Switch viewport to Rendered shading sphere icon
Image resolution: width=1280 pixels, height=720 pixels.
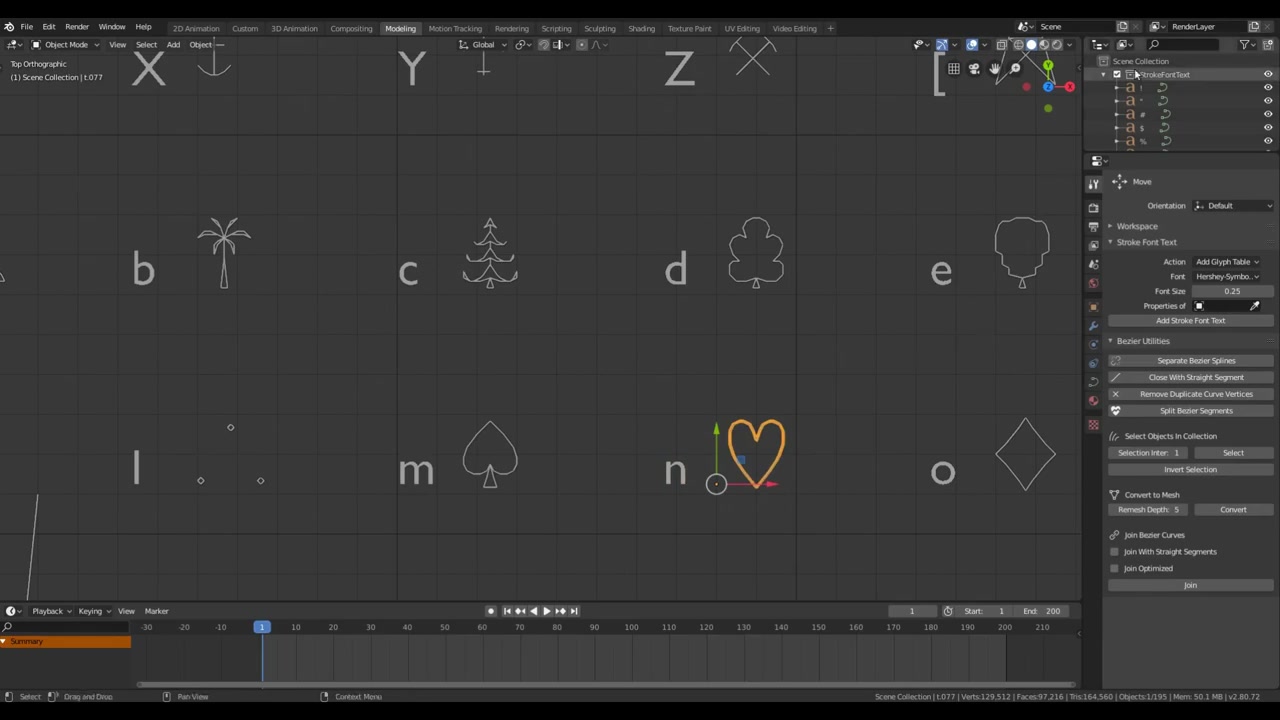(x=1056, y=44)
